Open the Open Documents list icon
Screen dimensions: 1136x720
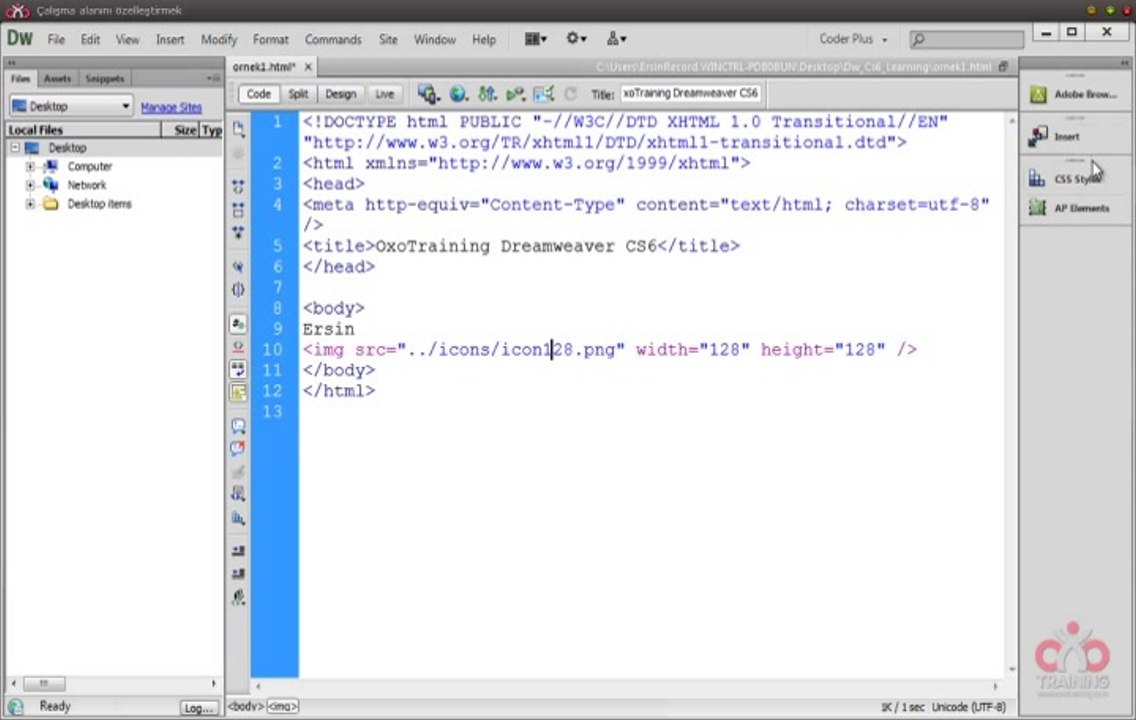[238, 130]
